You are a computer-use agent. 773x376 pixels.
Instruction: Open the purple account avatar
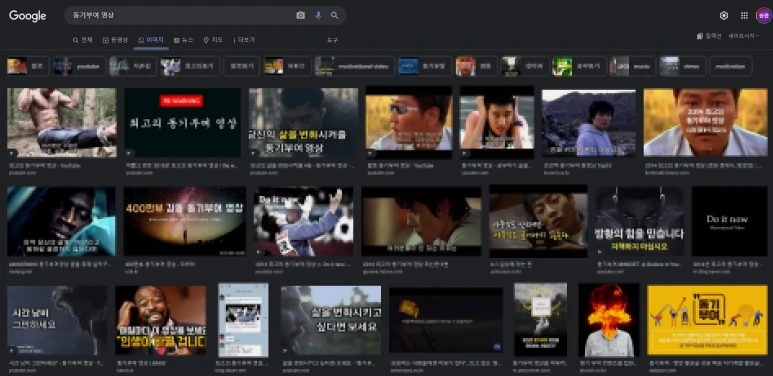[763, 16]
